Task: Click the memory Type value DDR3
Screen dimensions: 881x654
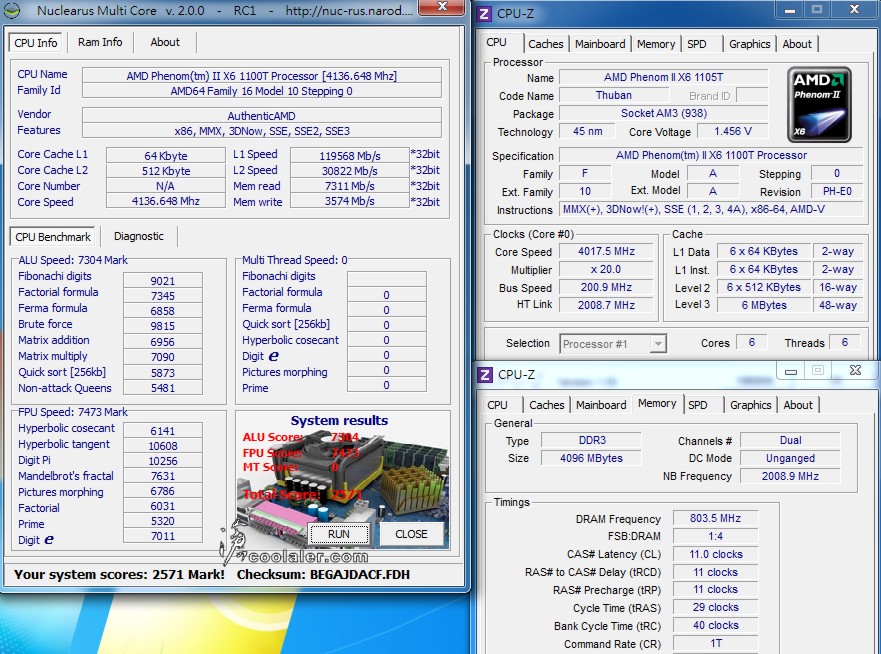Action: (592, 440)
